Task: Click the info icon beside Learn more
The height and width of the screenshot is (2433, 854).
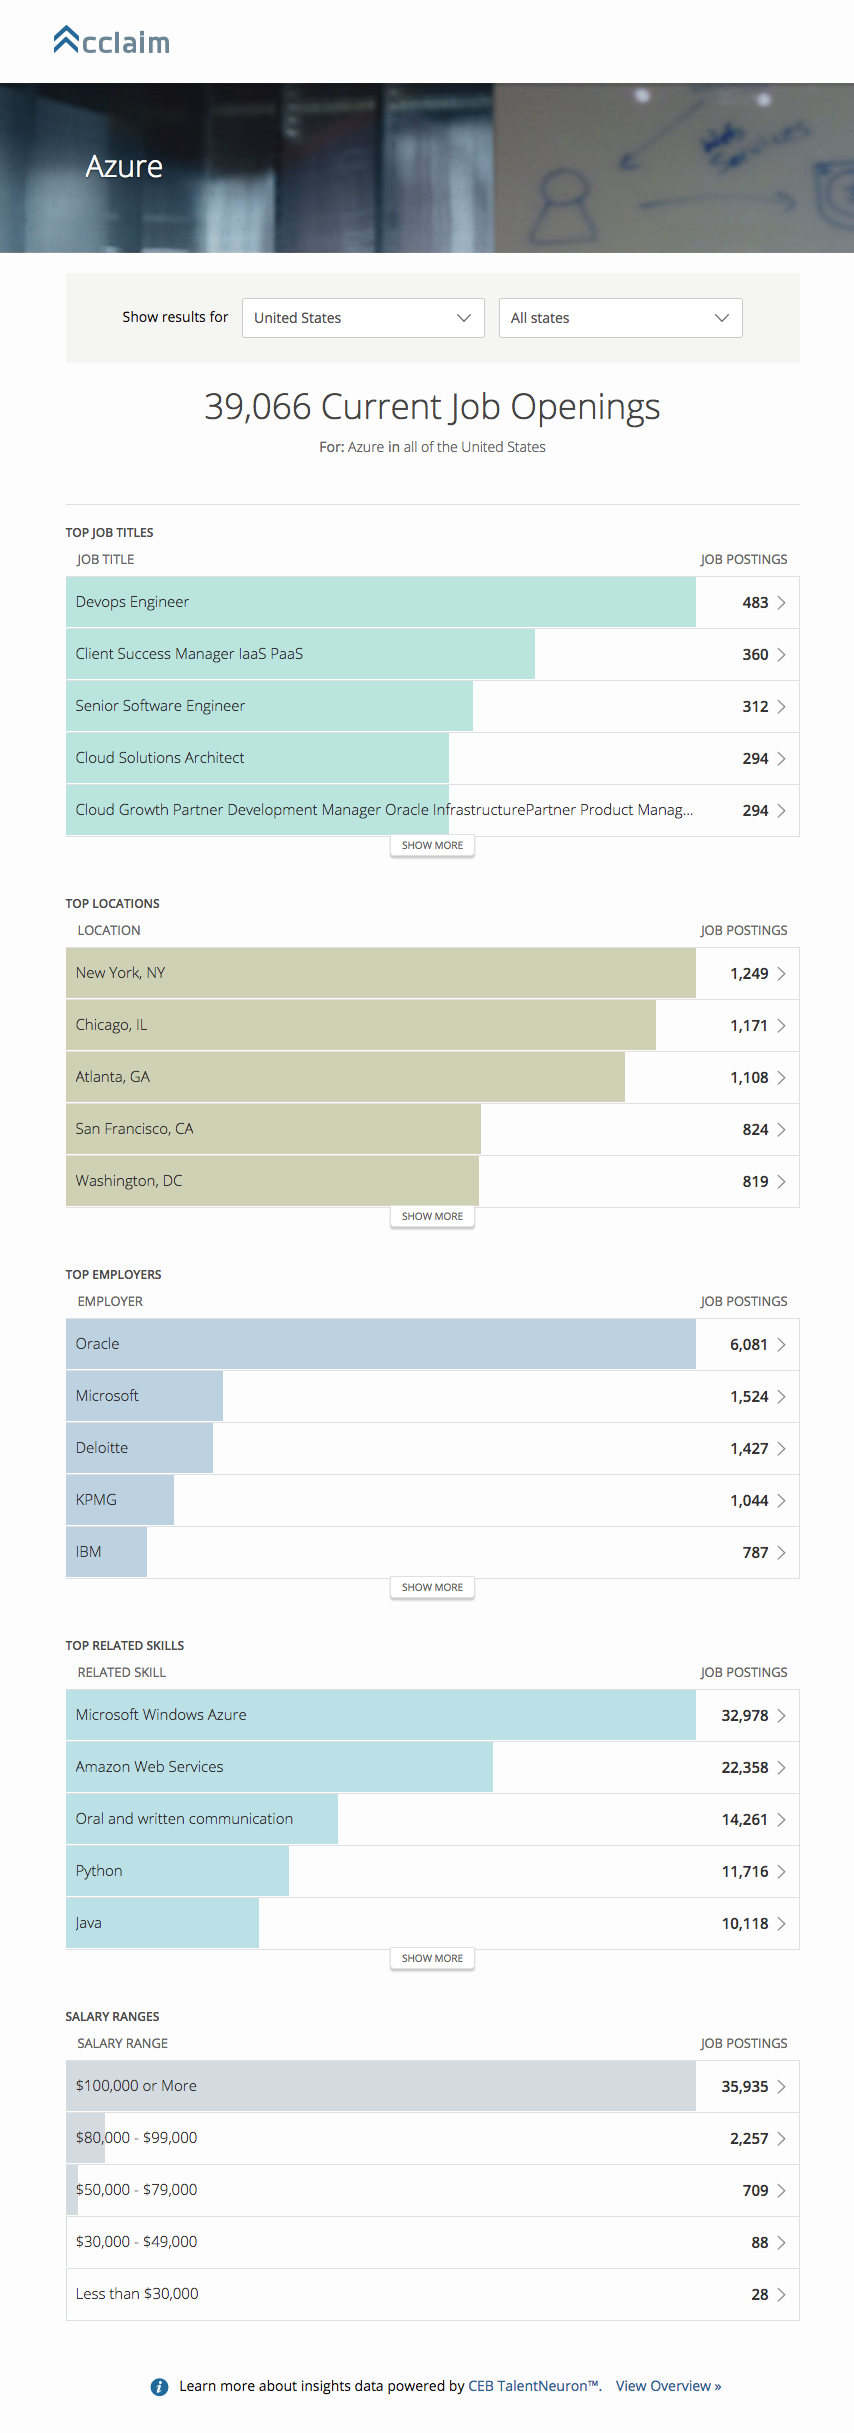Action: tap(159, 2387)
